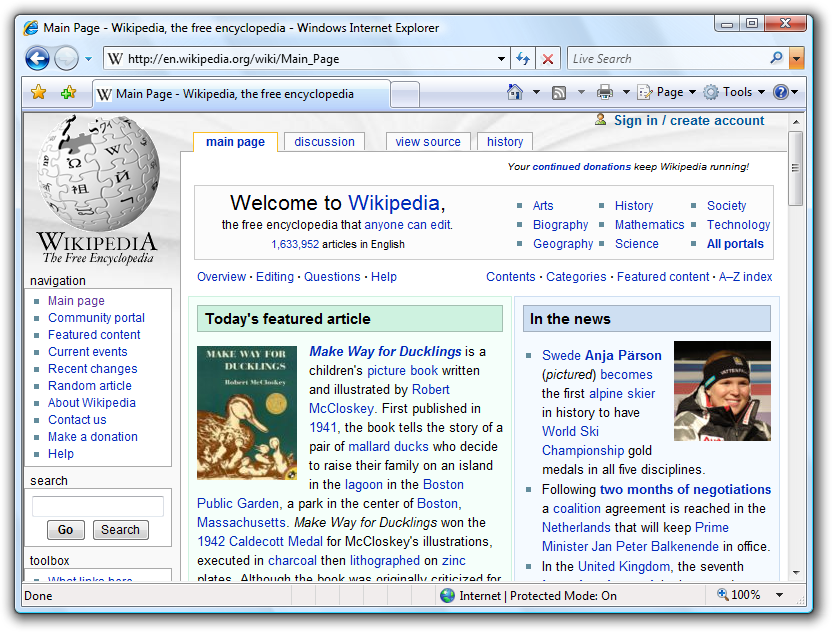Click the 1,633,952 articles count link

[x=295, y=244]
